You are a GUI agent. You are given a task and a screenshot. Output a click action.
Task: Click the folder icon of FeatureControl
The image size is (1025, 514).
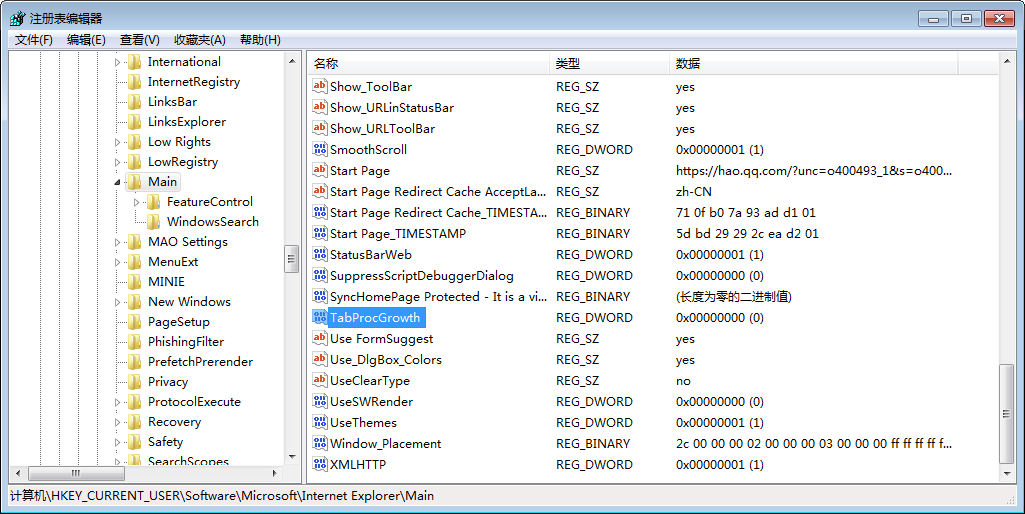pos(154,202)
